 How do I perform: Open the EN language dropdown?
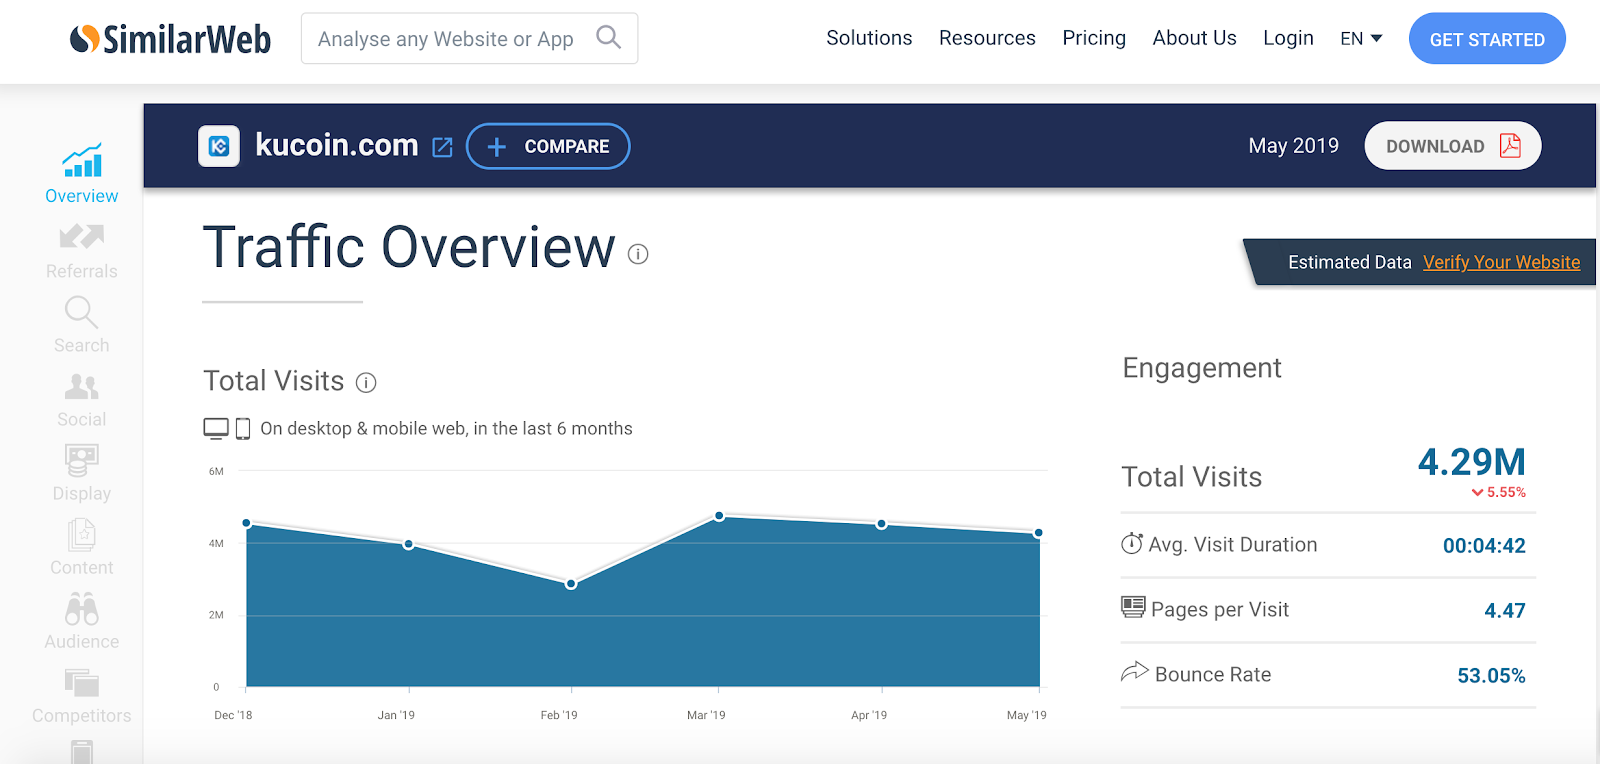(1361, 39)
